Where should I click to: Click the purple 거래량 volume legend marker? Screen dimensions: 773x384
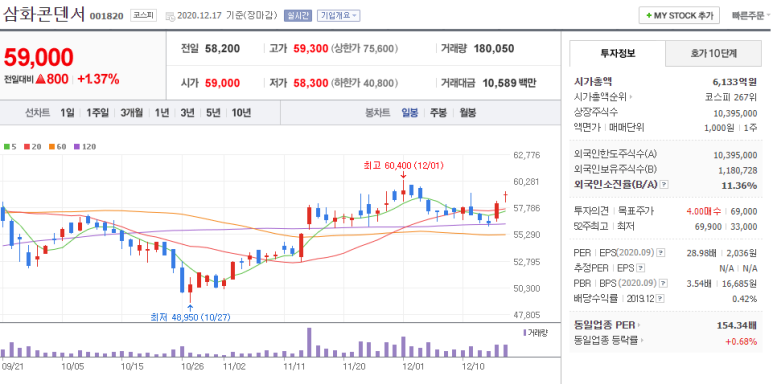pyautogui.click(x=525, y=333)
